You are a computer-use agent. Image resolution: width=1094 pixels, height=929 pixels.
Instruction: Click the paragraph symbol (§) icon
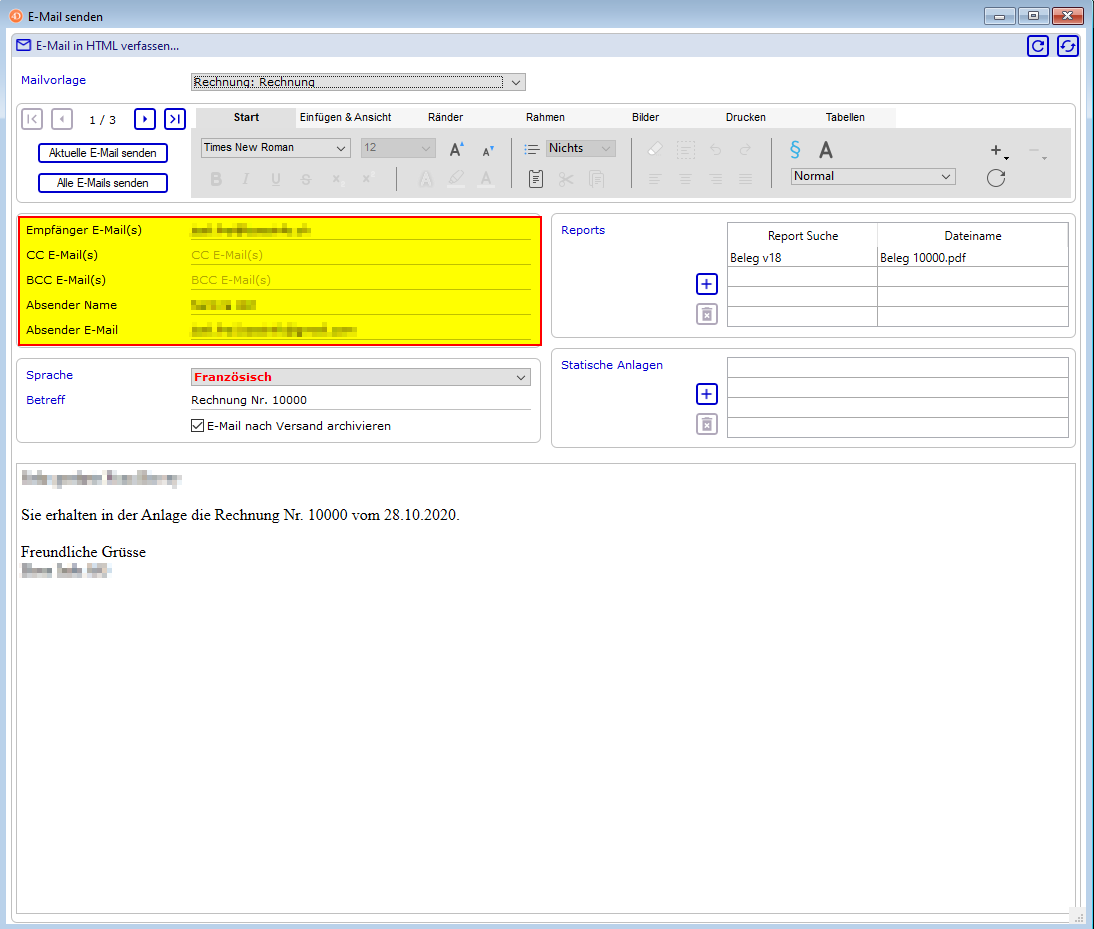tap(795, 150)
